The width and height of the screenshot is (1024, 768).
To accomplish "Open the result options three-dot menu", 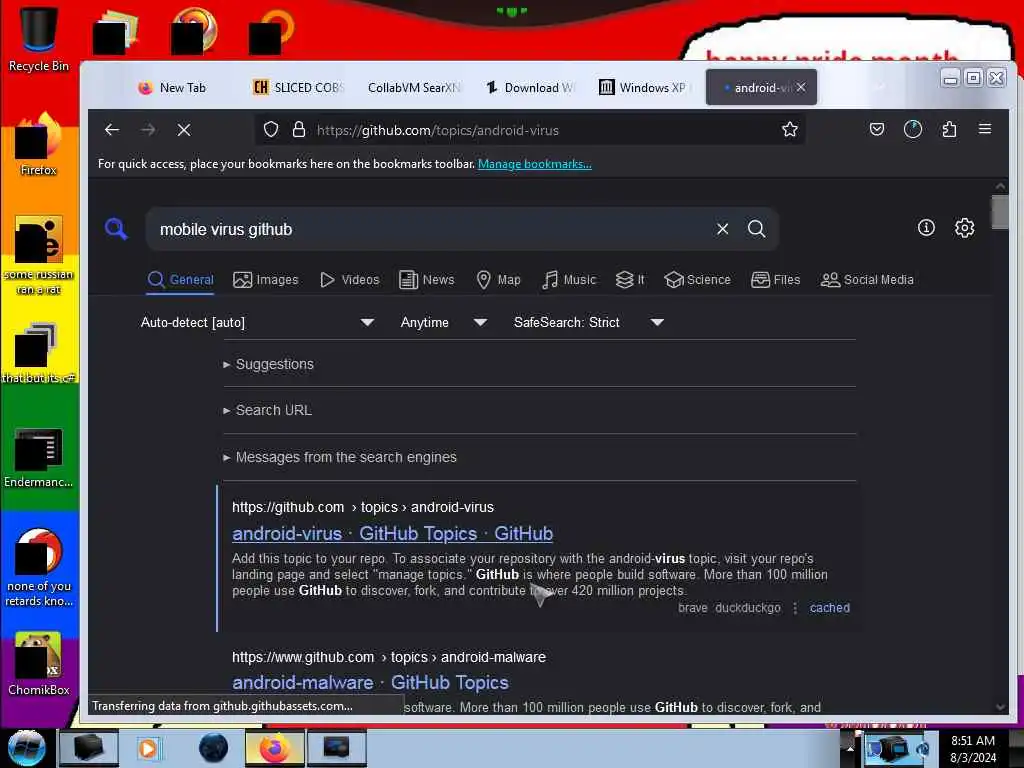I will pos(795,608).
